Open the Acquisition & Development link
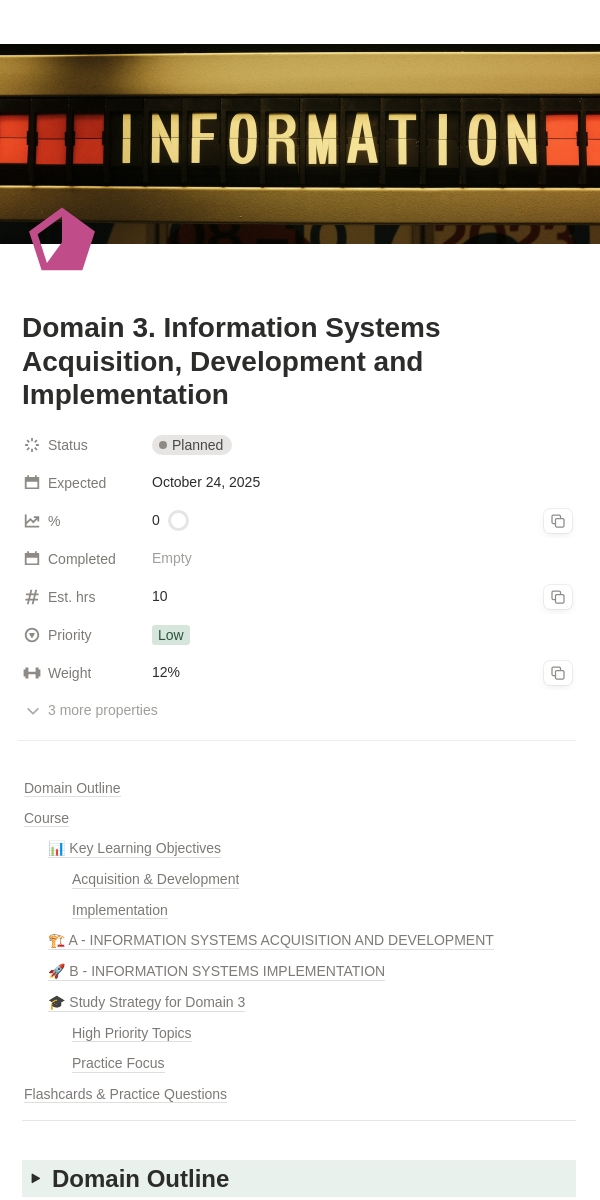This screenshot has width=600, height=1200. coord(155,879)
